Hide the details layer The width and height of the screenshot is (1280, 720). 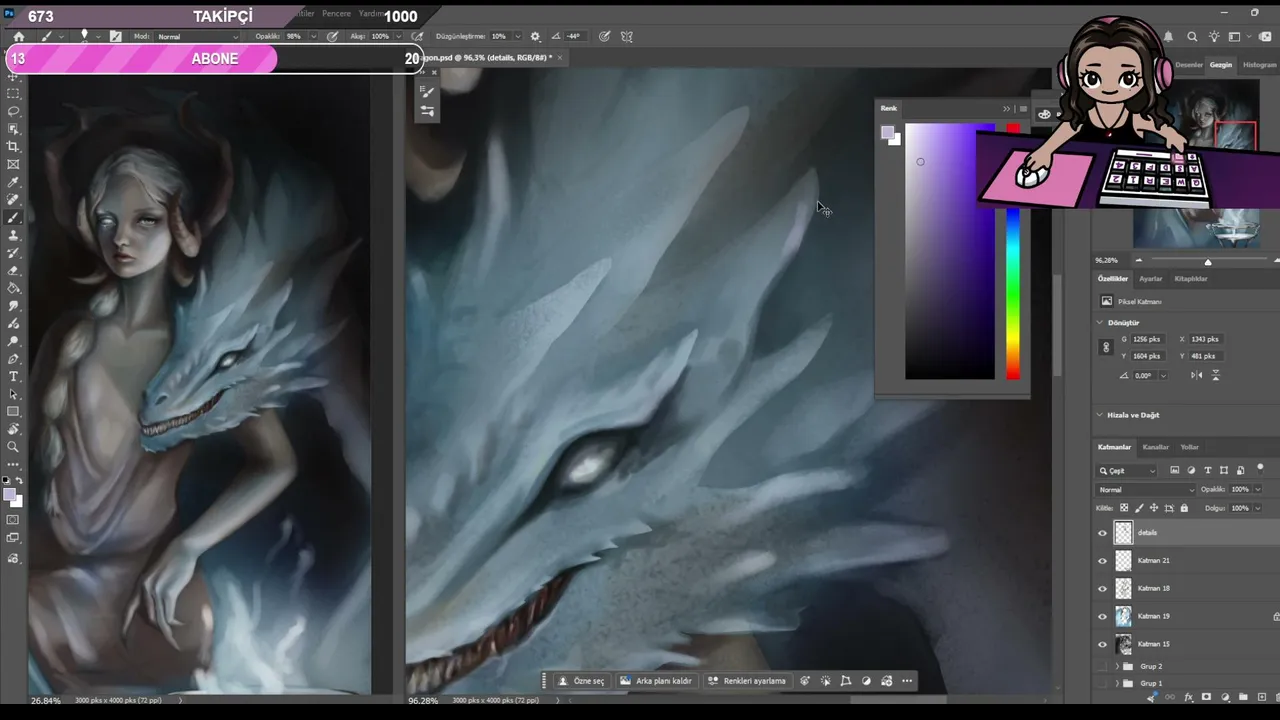click(1103, 533)
